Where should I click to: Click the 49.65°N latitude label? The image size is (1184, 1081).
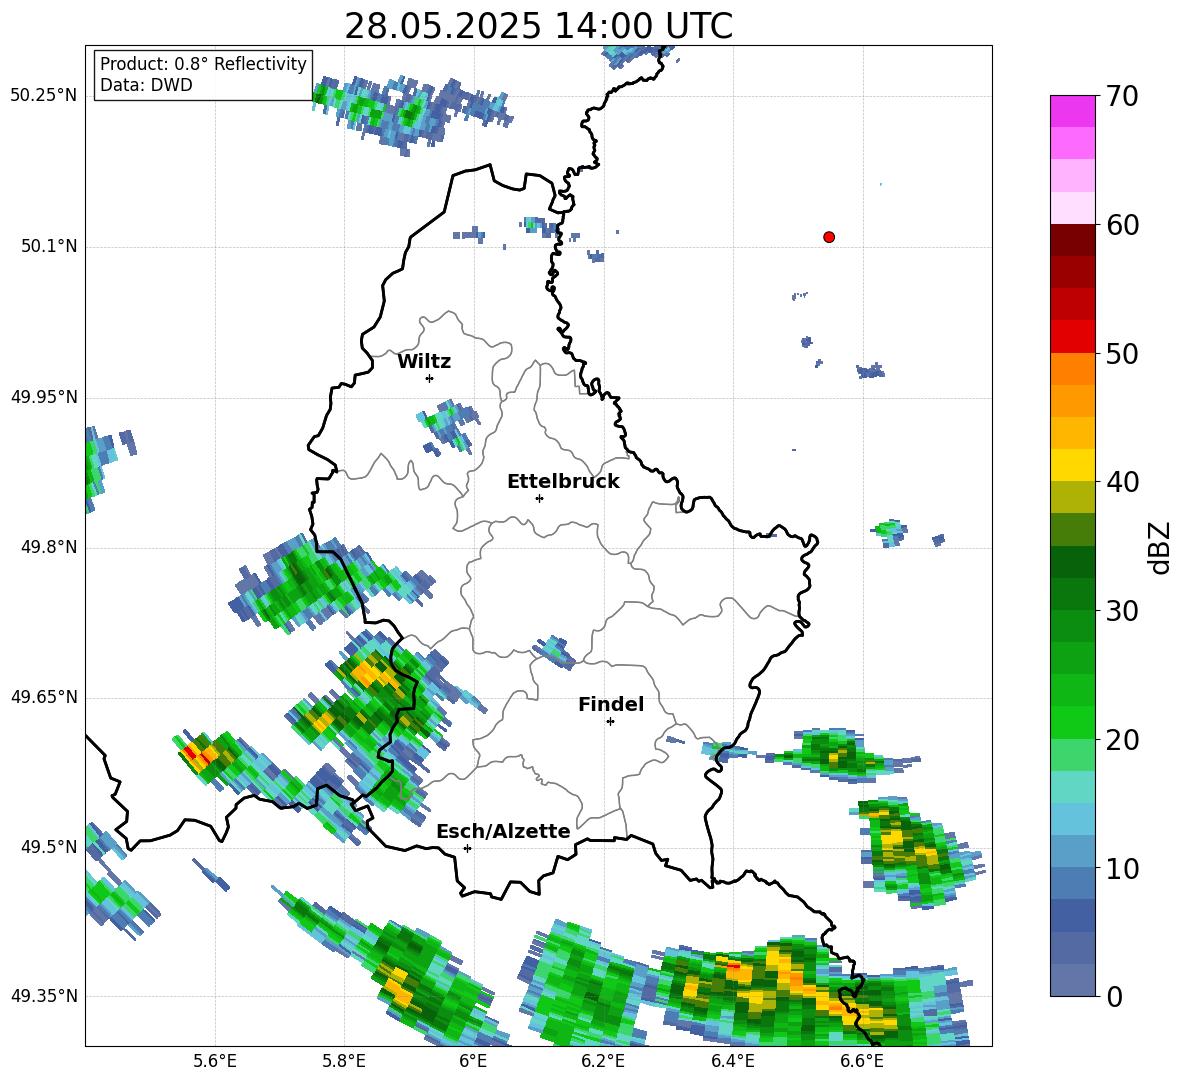tap(44, 697)
